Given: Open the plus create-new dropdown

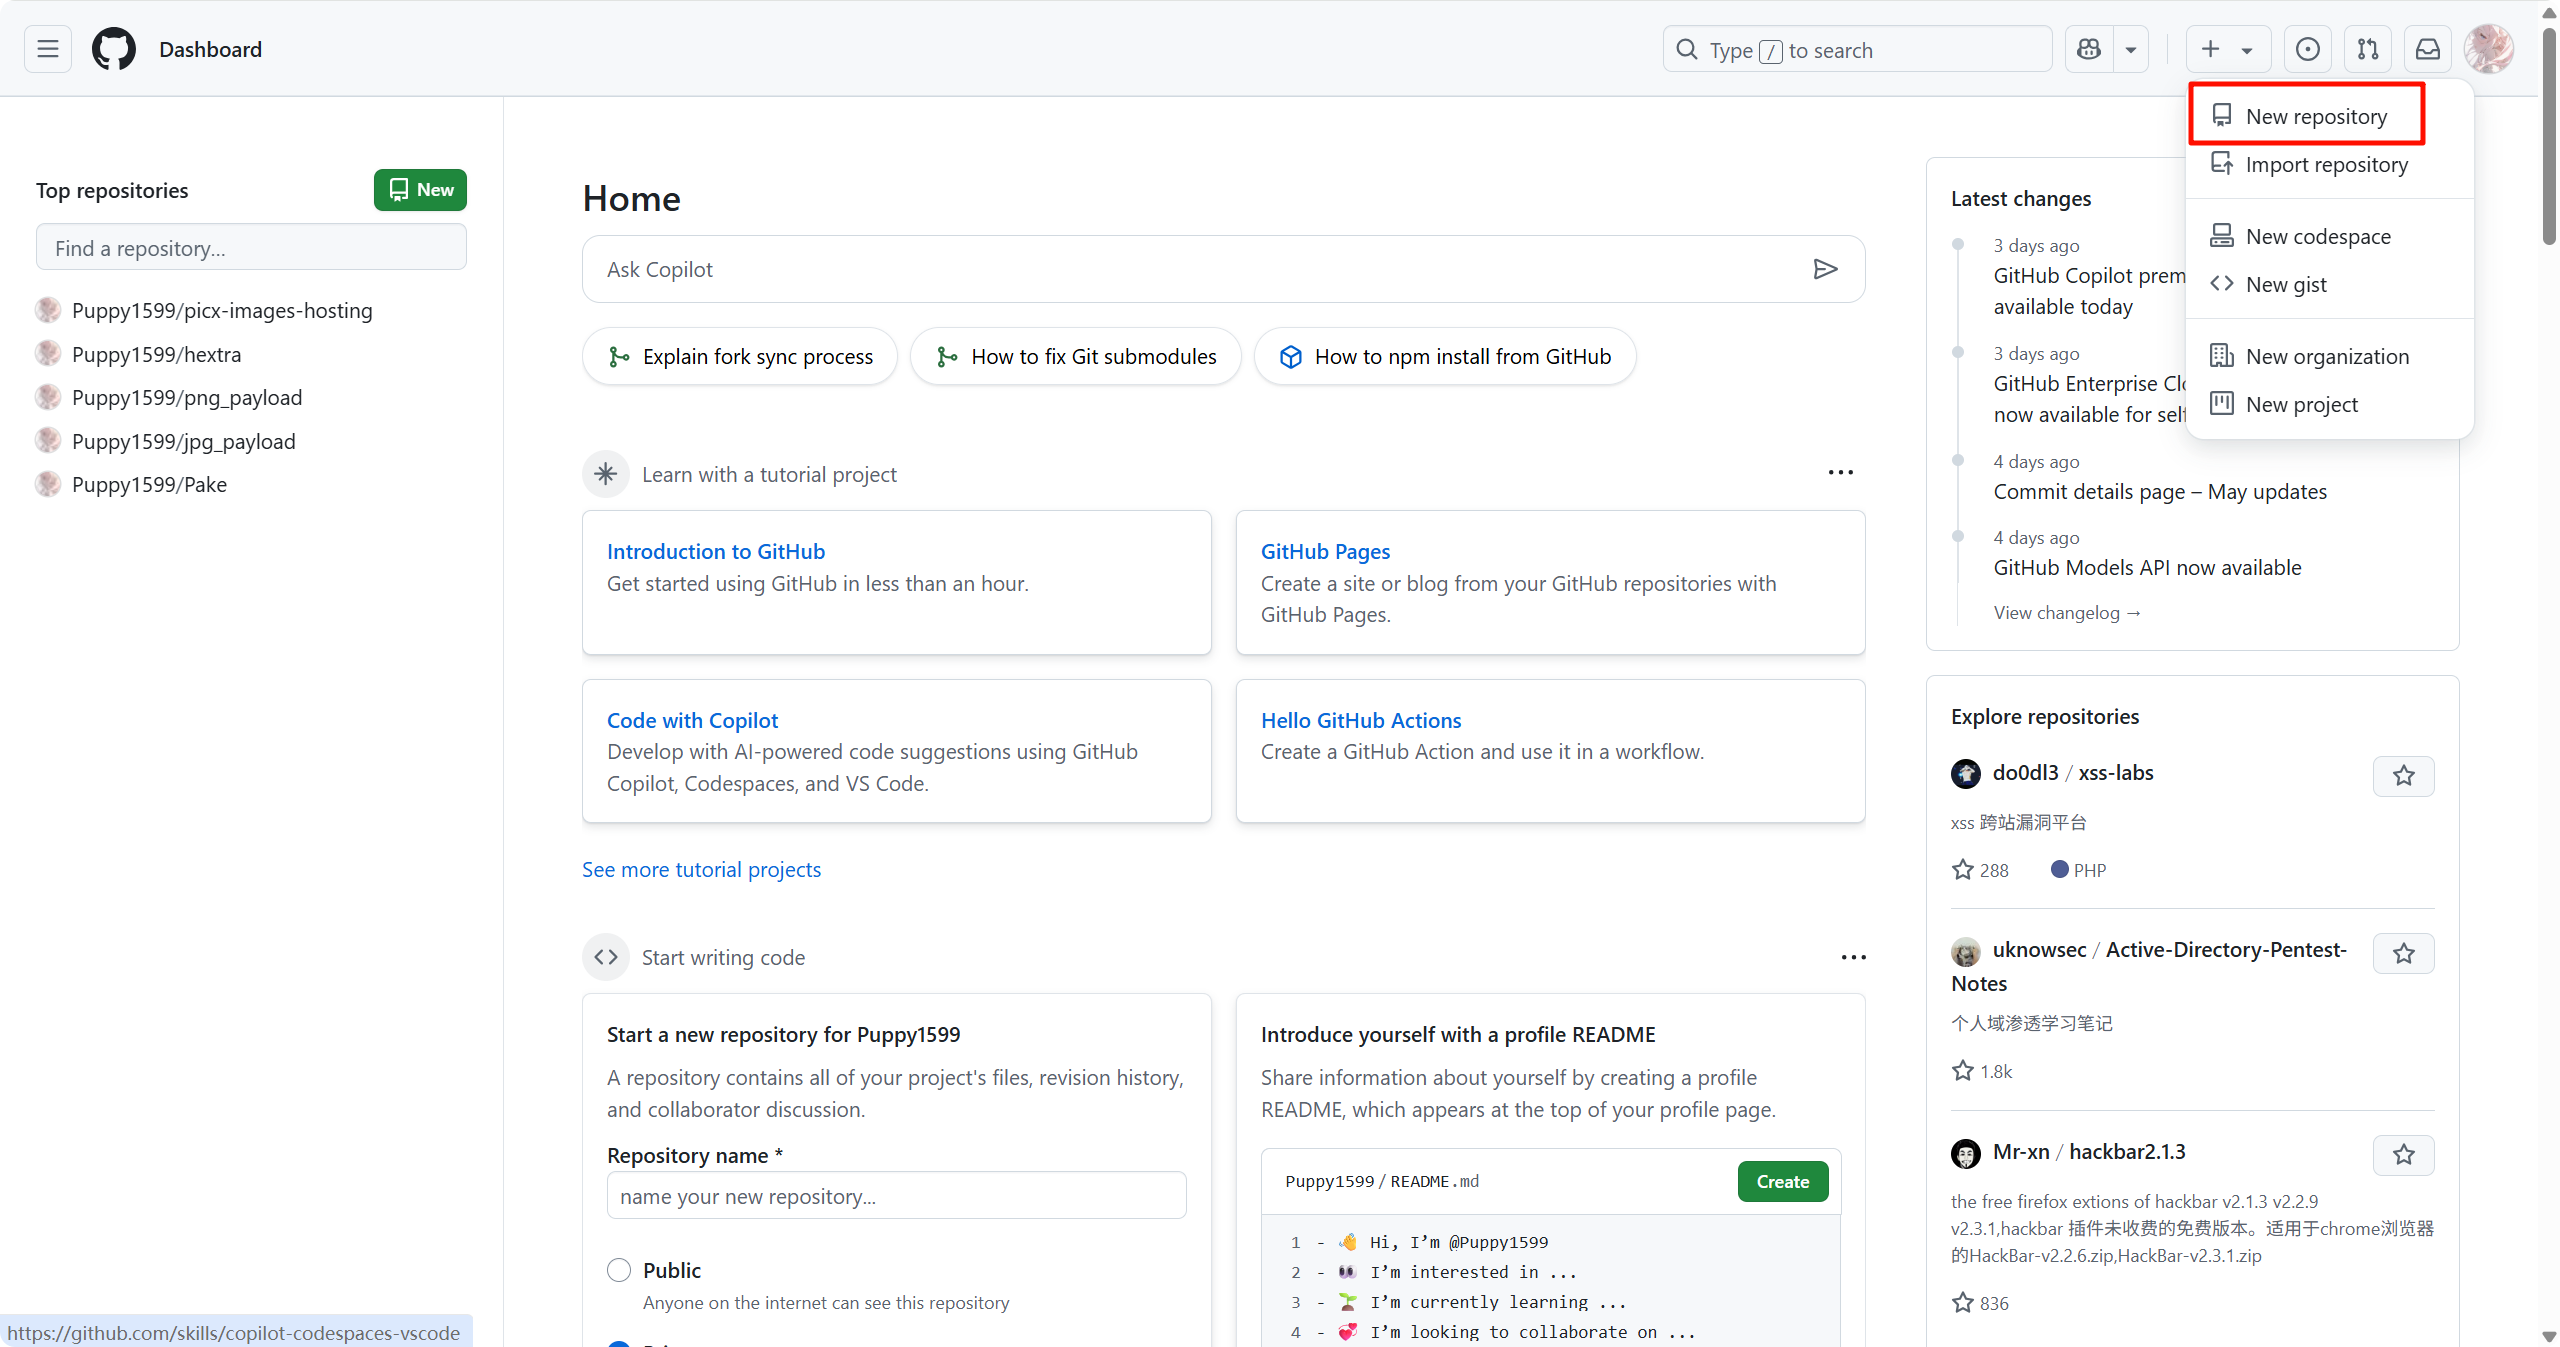Looking at the screenshot, I should pos(2228,49).
